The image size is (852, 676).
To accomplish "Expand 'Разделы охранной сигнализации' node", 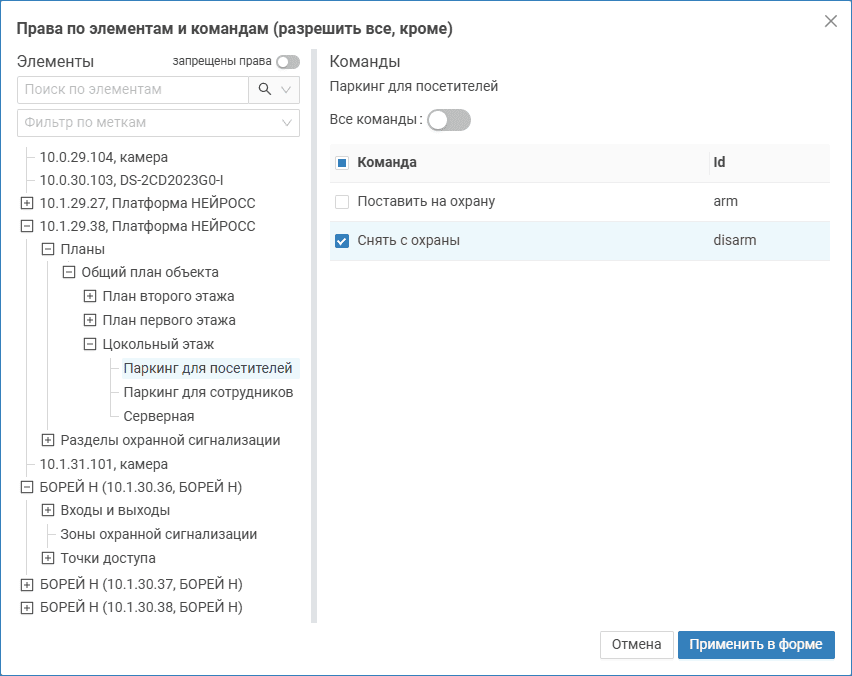I will coord(48,441).
